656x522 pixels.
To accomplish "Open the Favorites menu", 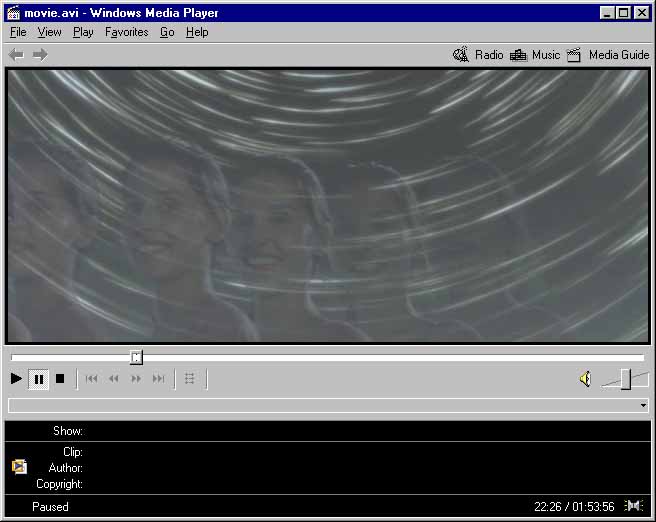I will click(126, 32).
